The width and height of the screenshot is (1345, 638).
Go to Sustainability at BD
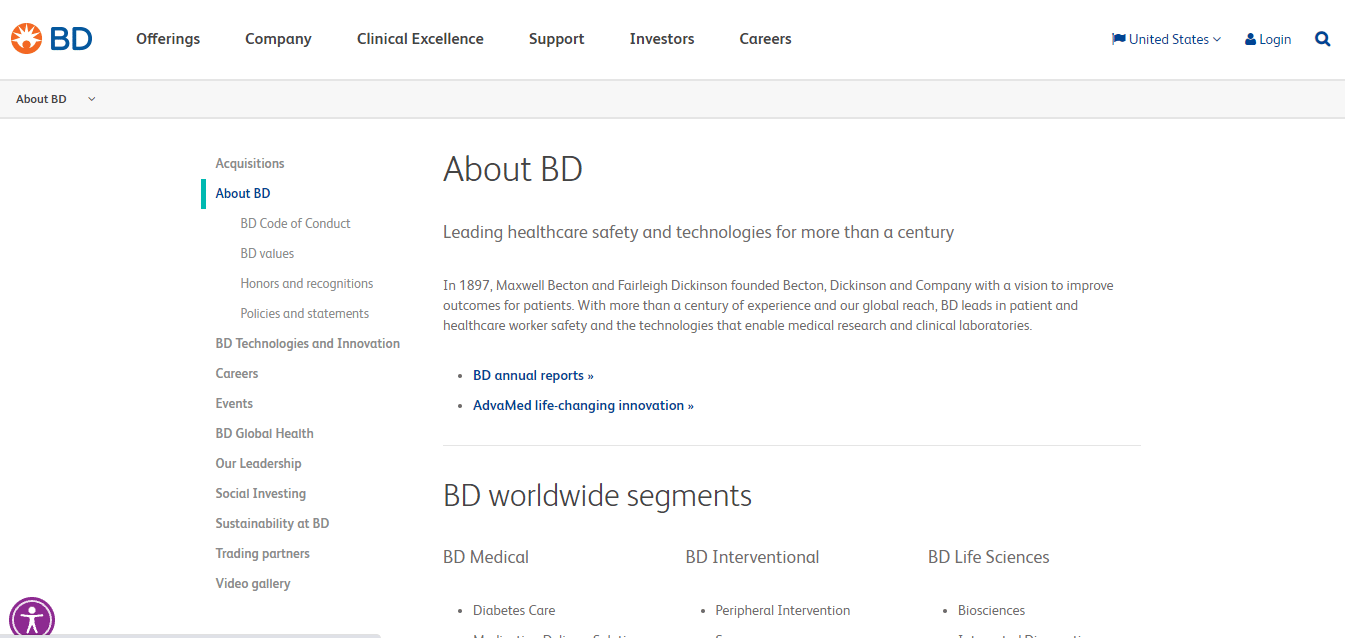(272, 524)
